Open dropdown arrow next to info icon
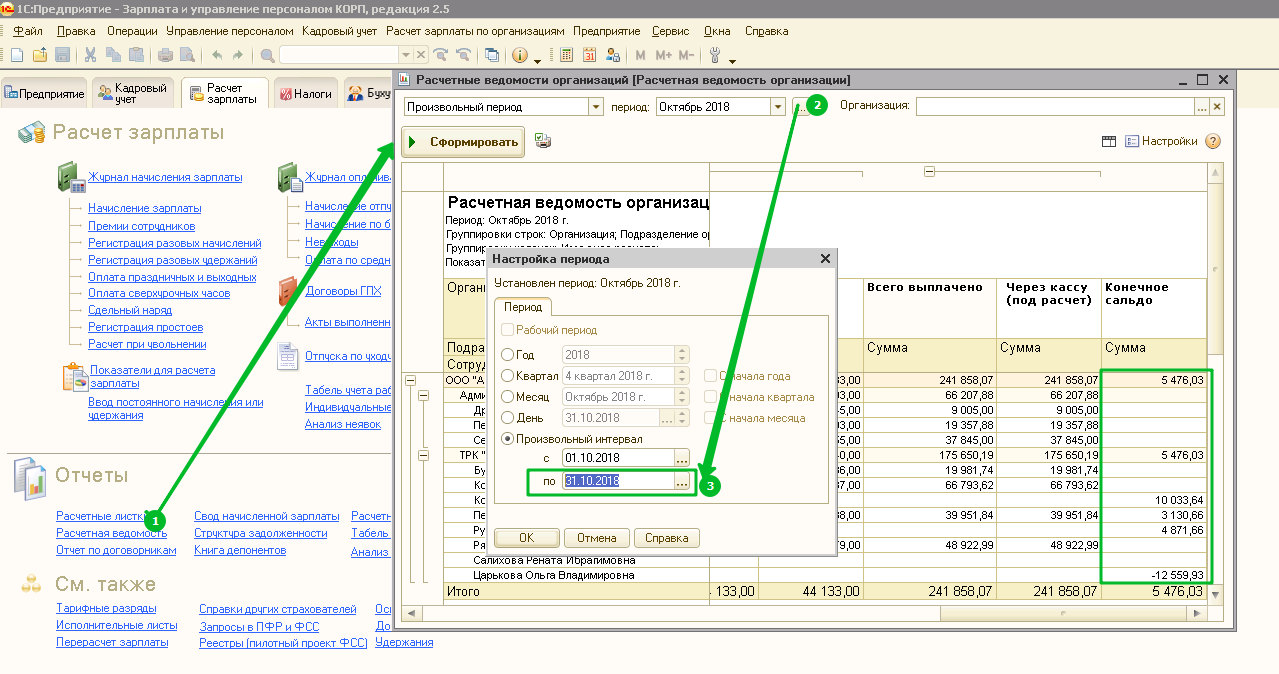 coord(538,60)
